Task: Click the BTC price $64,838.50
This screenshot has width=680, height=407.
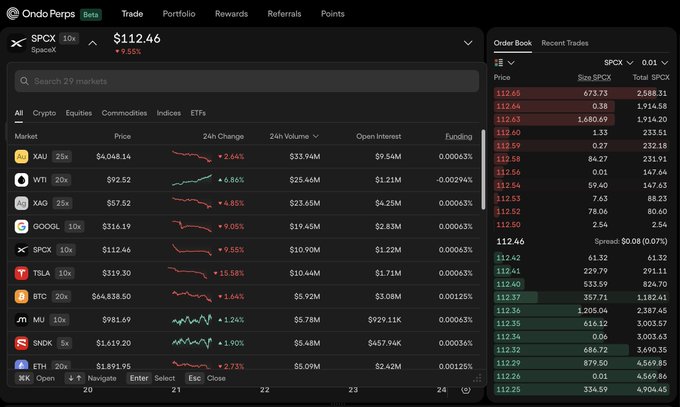Action: pyautogui.click(x=111, y=296)
